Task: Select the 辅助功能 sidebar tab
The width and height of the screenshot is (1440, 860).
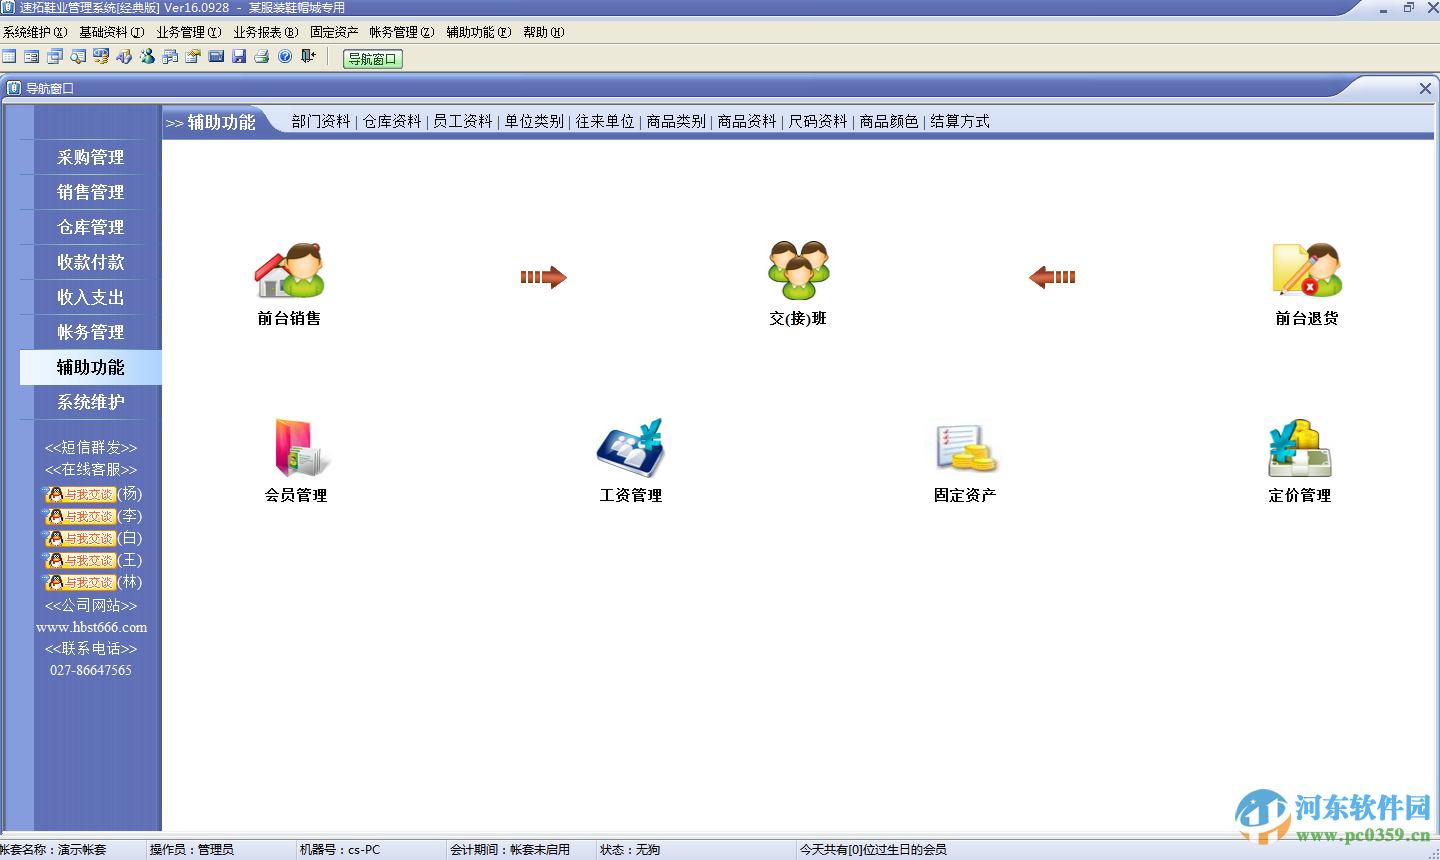Action: [x=90, y=367]
